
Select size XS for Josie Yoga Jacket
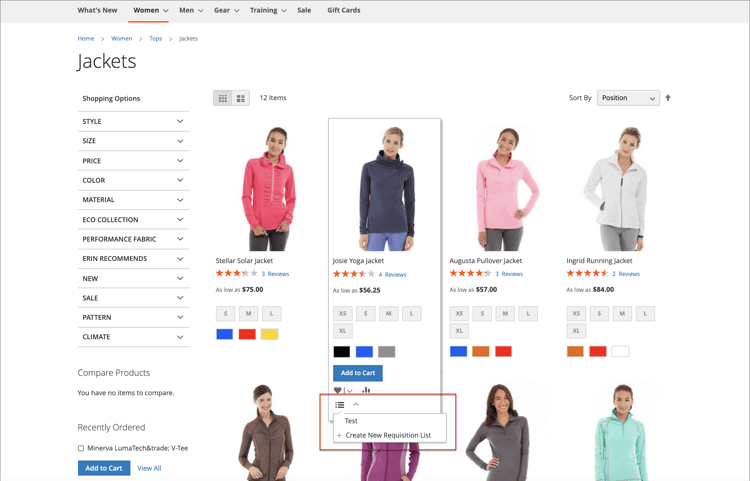click(x=342, y=314)
